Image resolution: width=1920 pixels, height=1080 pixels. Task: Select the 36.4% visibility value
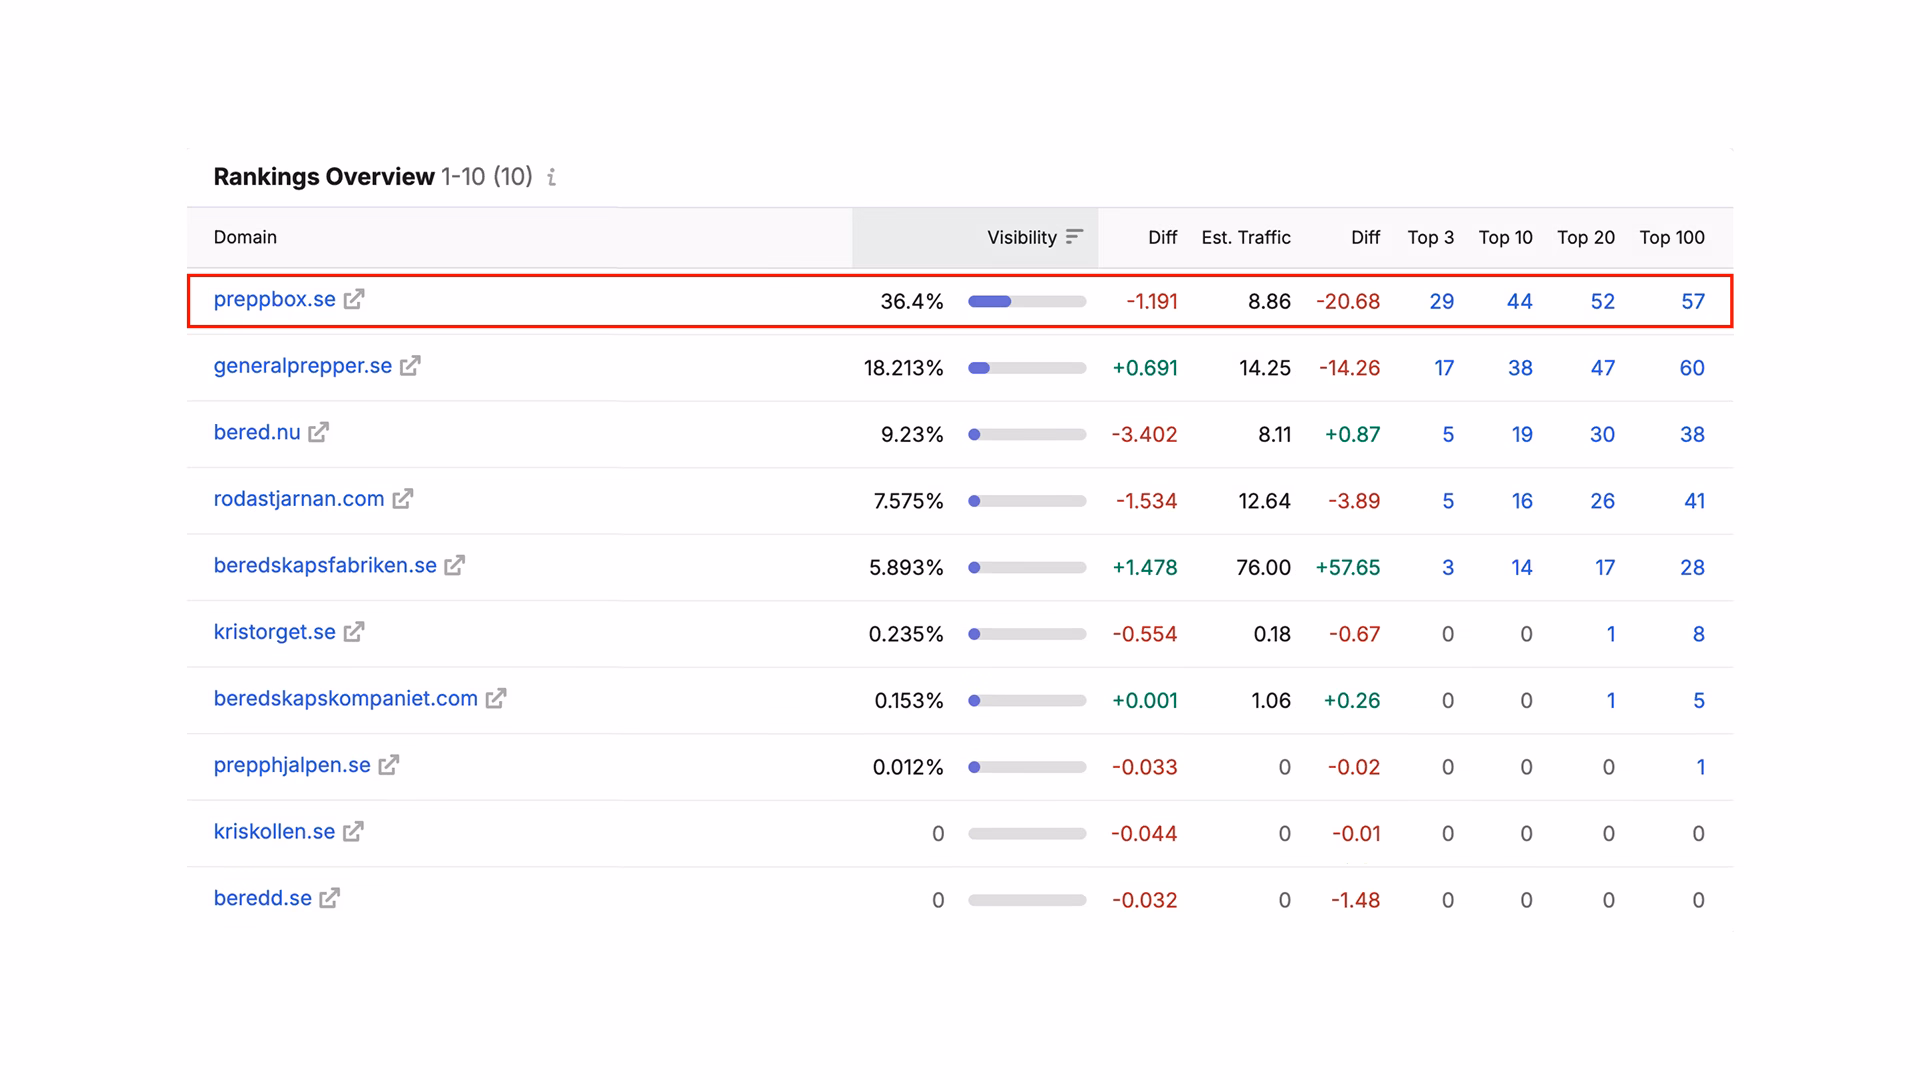click(911, 301)
